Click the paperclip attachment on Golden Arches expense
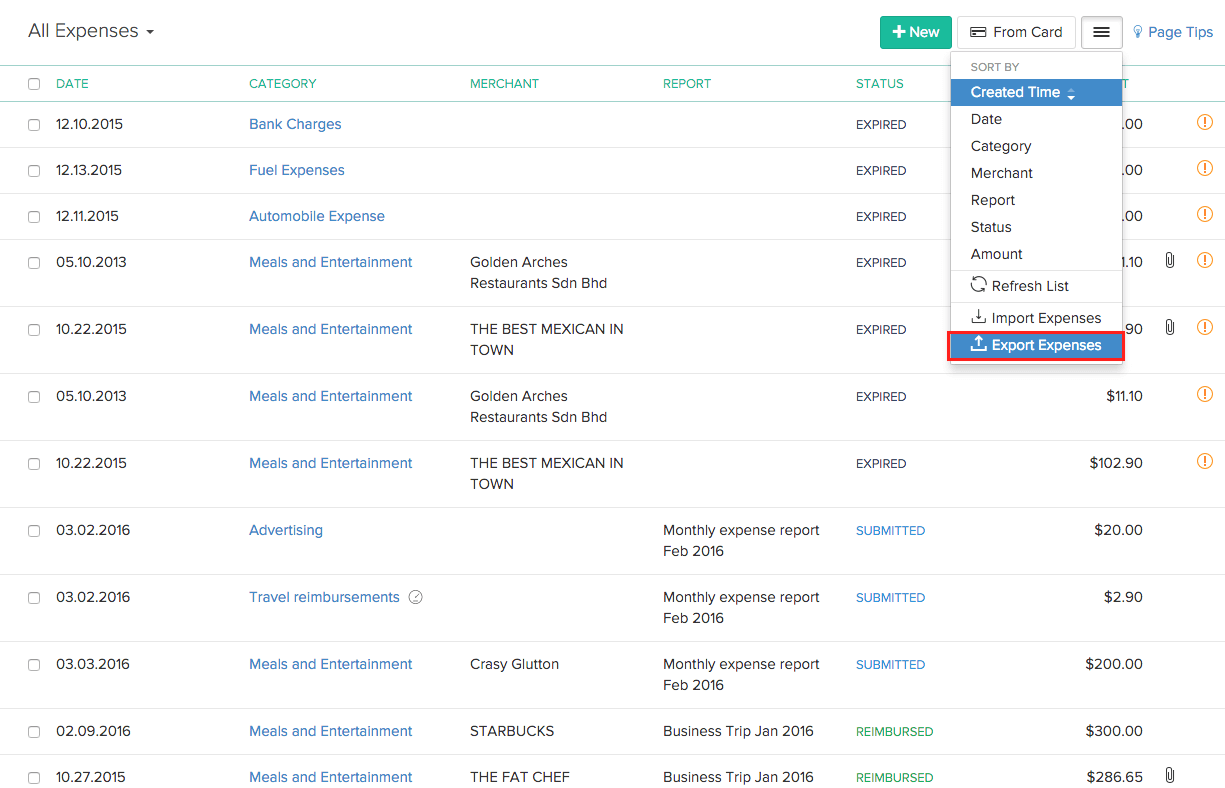The height and width of the screenshot is (788, 1225). pos(1170,261)
